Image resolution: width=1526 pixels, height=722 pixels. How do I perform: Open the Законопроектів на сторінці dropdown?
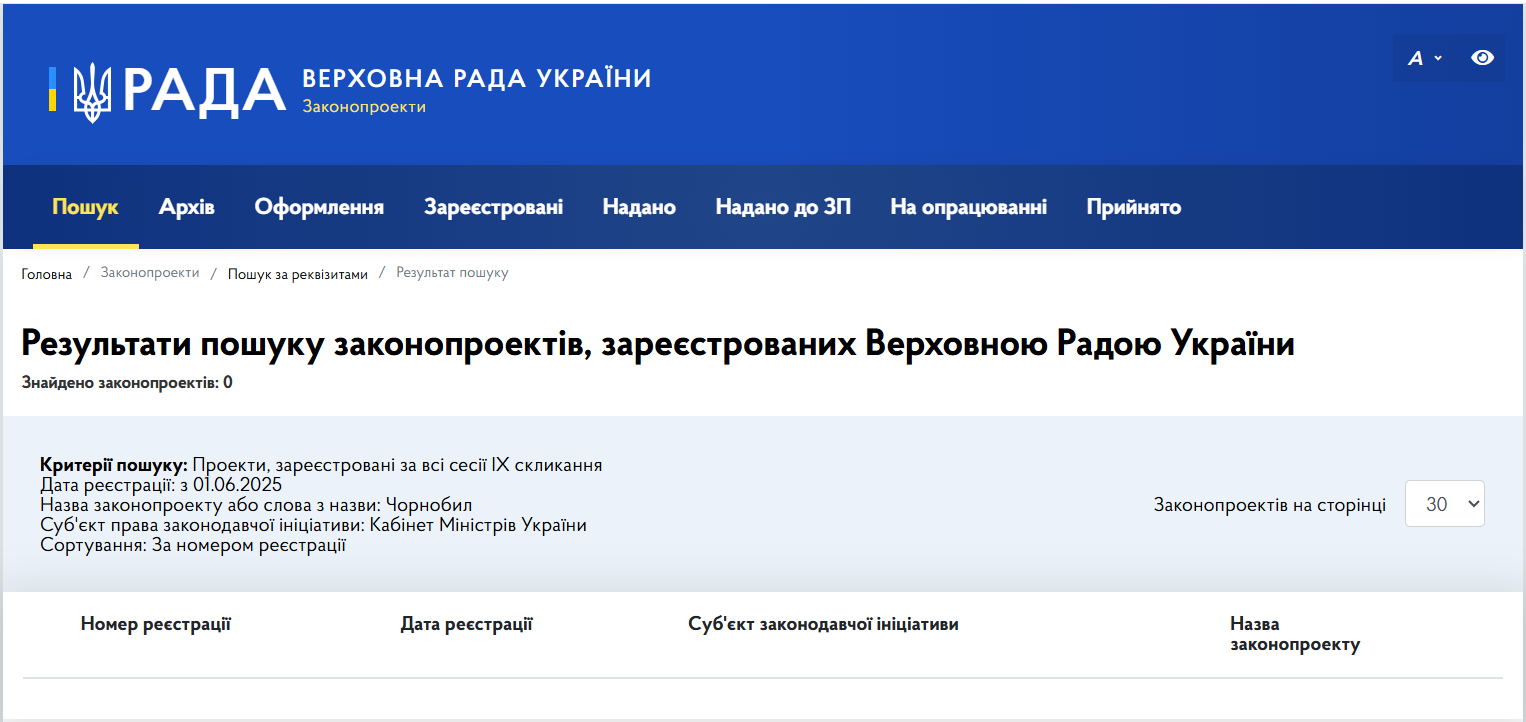(x=1444, y=503)
